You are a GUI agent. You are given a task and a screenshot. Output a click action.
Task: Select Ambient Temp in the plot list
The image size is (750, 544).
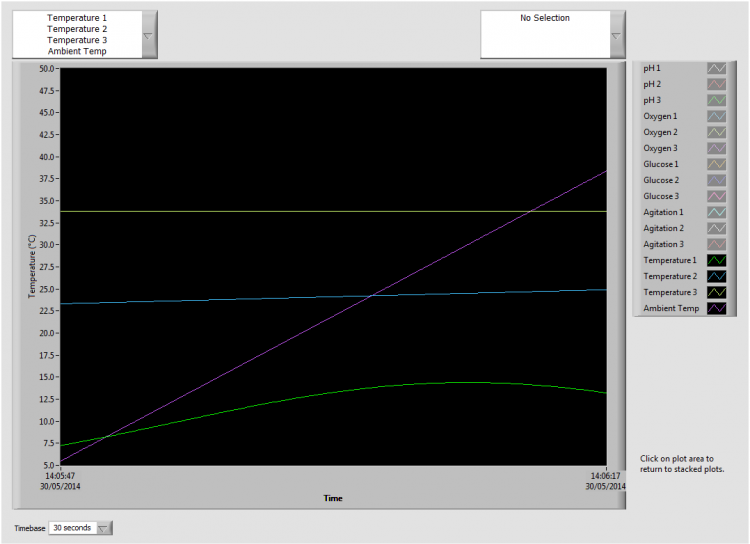click(77, 51)
